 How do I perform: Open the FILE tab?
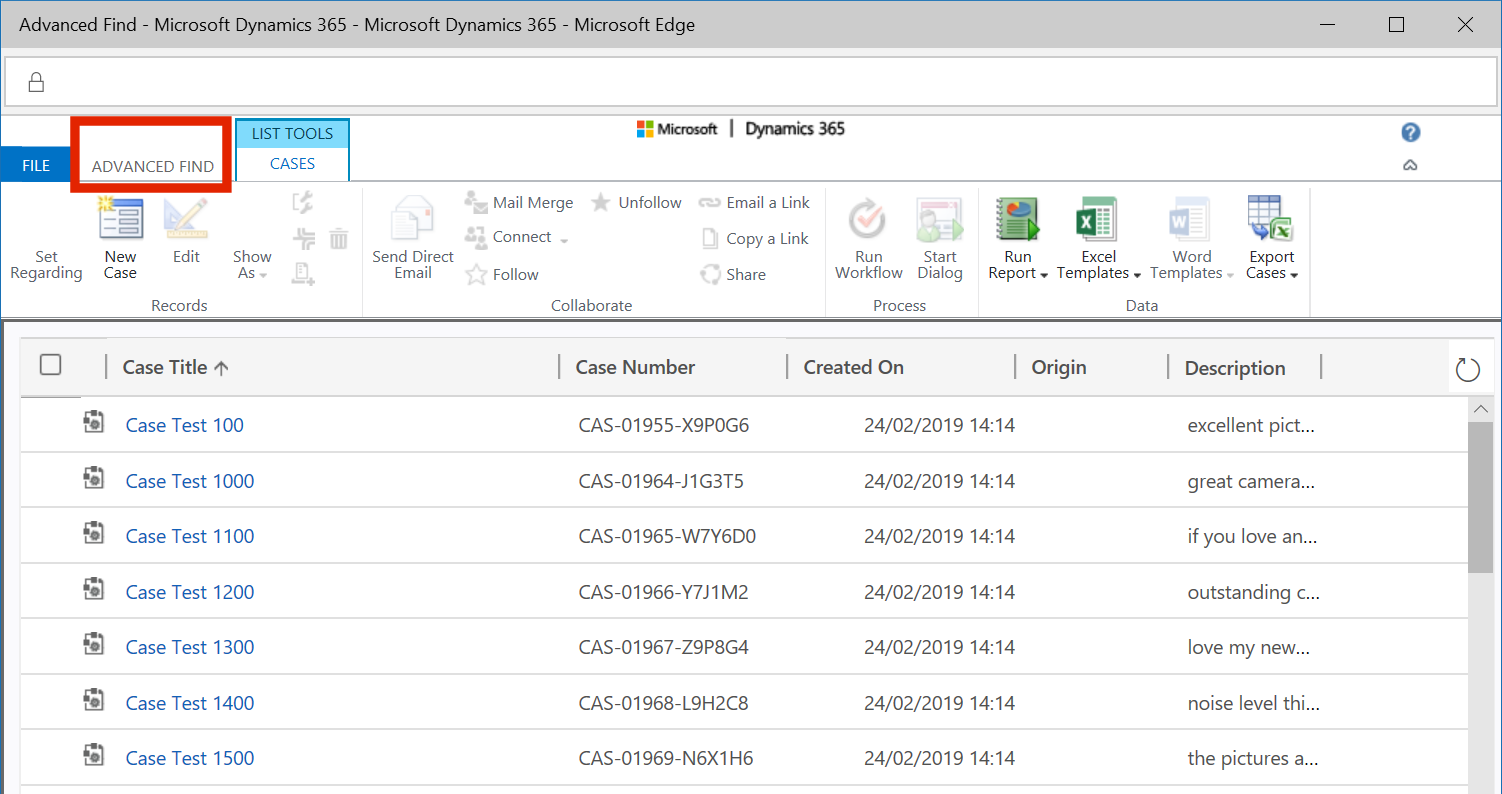coord(36,165)
